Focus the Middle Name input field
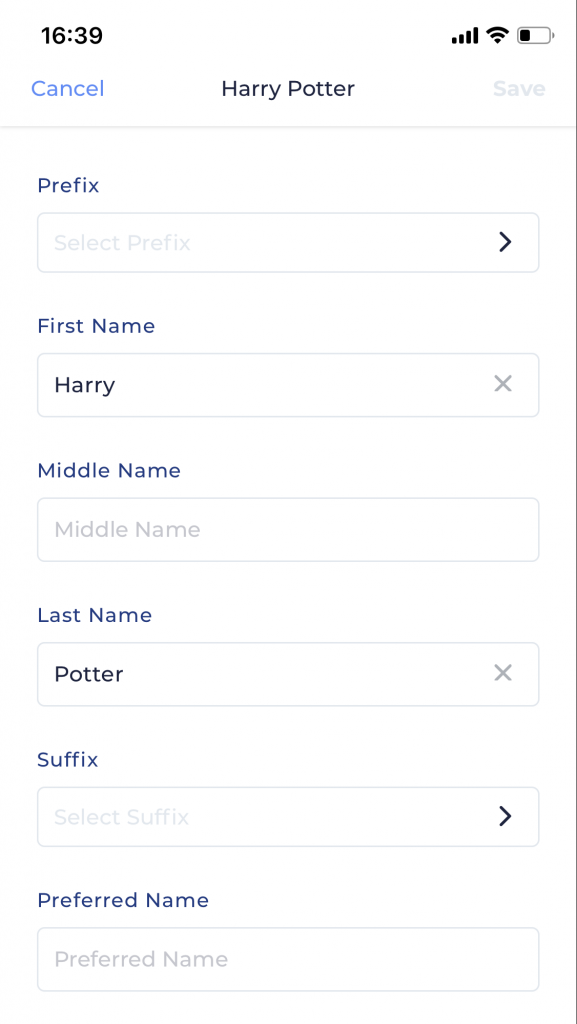577x1024 pixels. (x=288, y=530)
